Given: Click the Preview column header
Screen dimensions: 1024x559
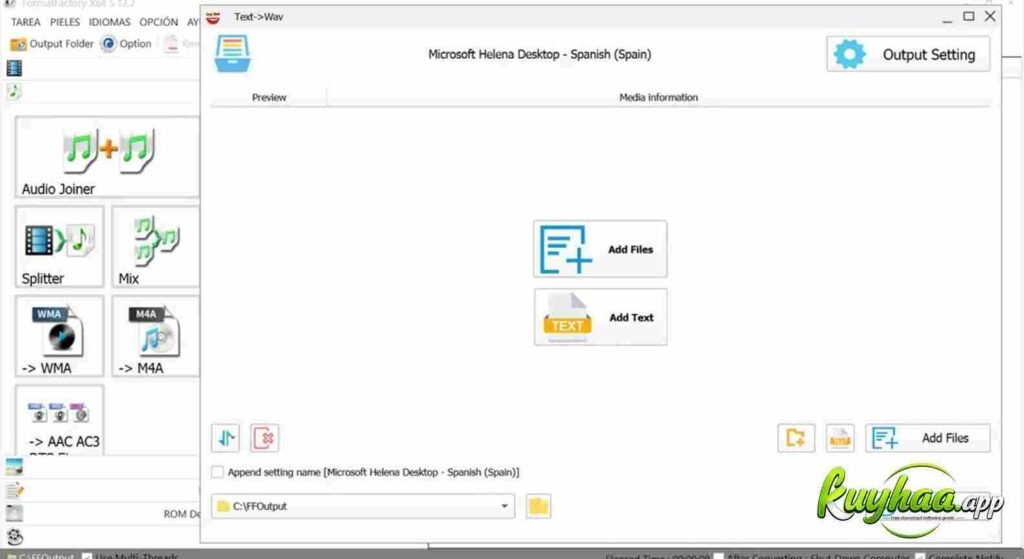Looking at the screenshot, I should pos(269,97).
